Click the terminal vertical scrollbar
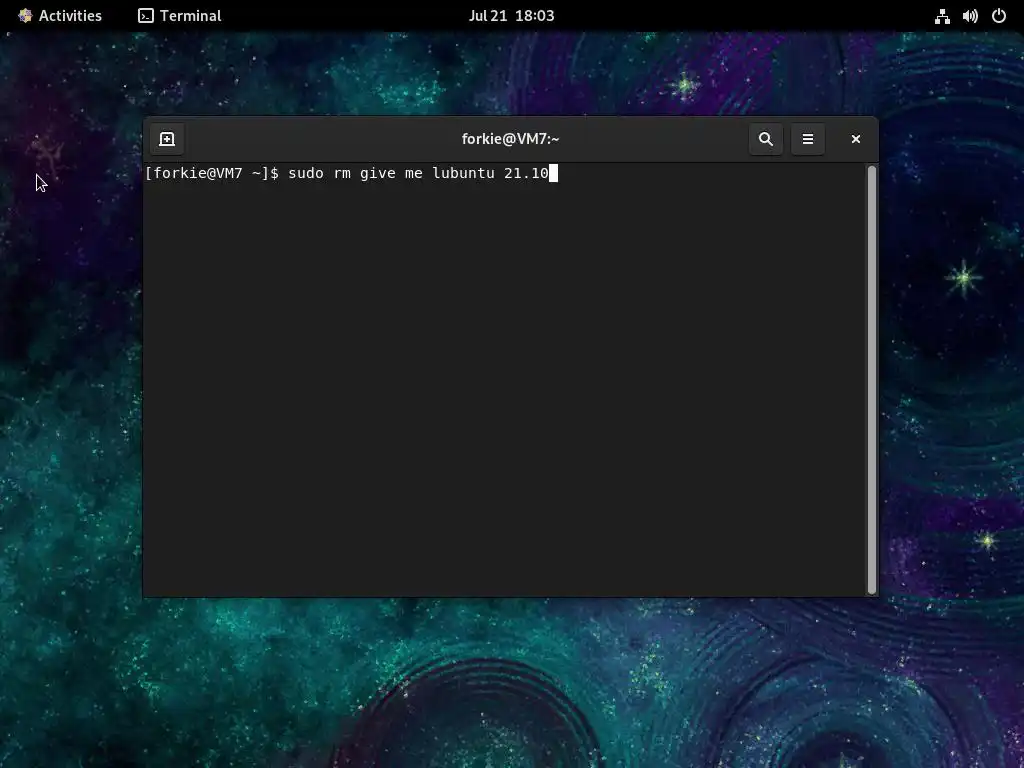Screen dimensions: 1024x768 871,379
